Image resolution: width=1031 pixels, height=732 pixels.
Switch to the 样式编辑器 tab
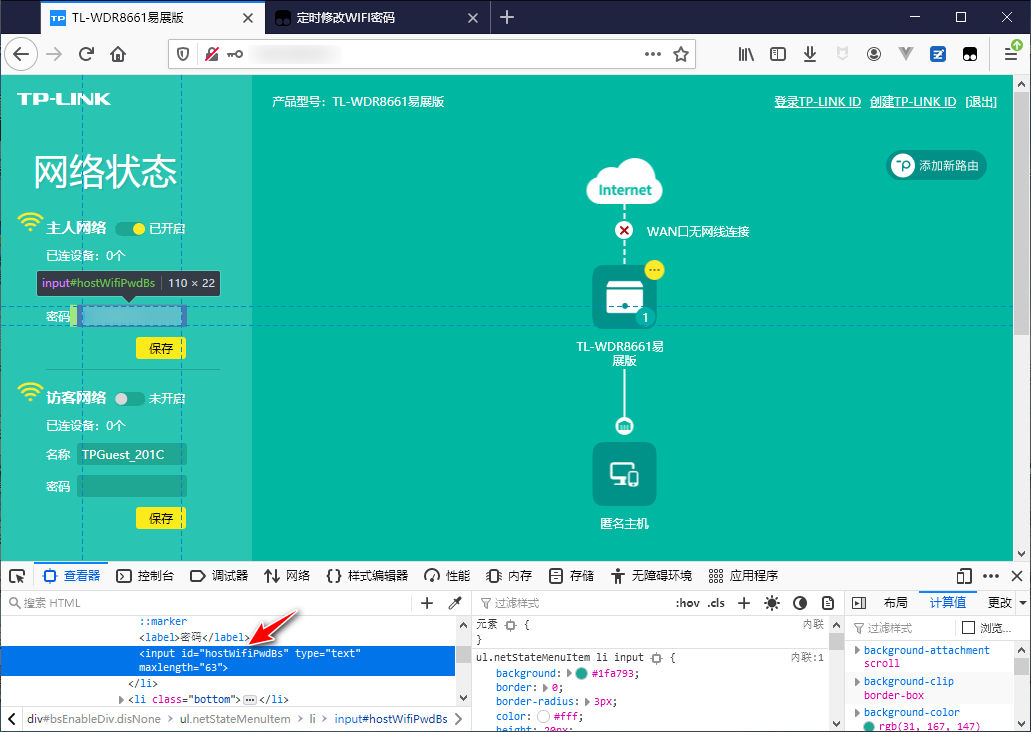[x=367, y=576]
